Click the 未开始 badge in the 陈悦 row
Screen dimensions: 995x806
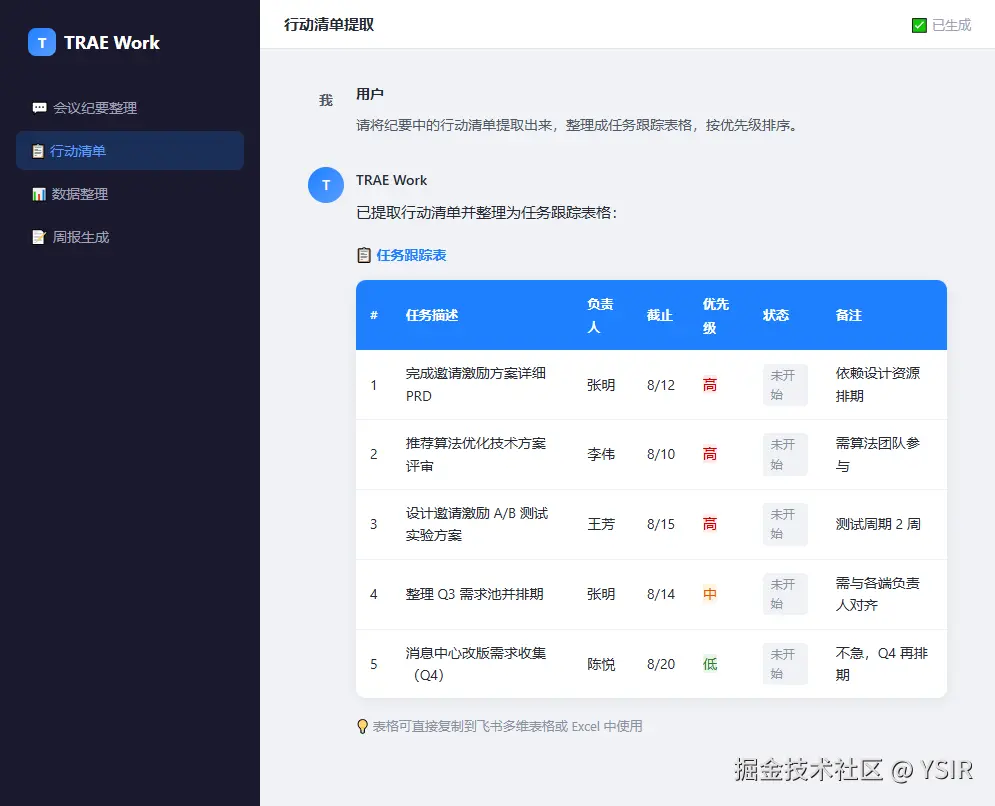[785, 664]
